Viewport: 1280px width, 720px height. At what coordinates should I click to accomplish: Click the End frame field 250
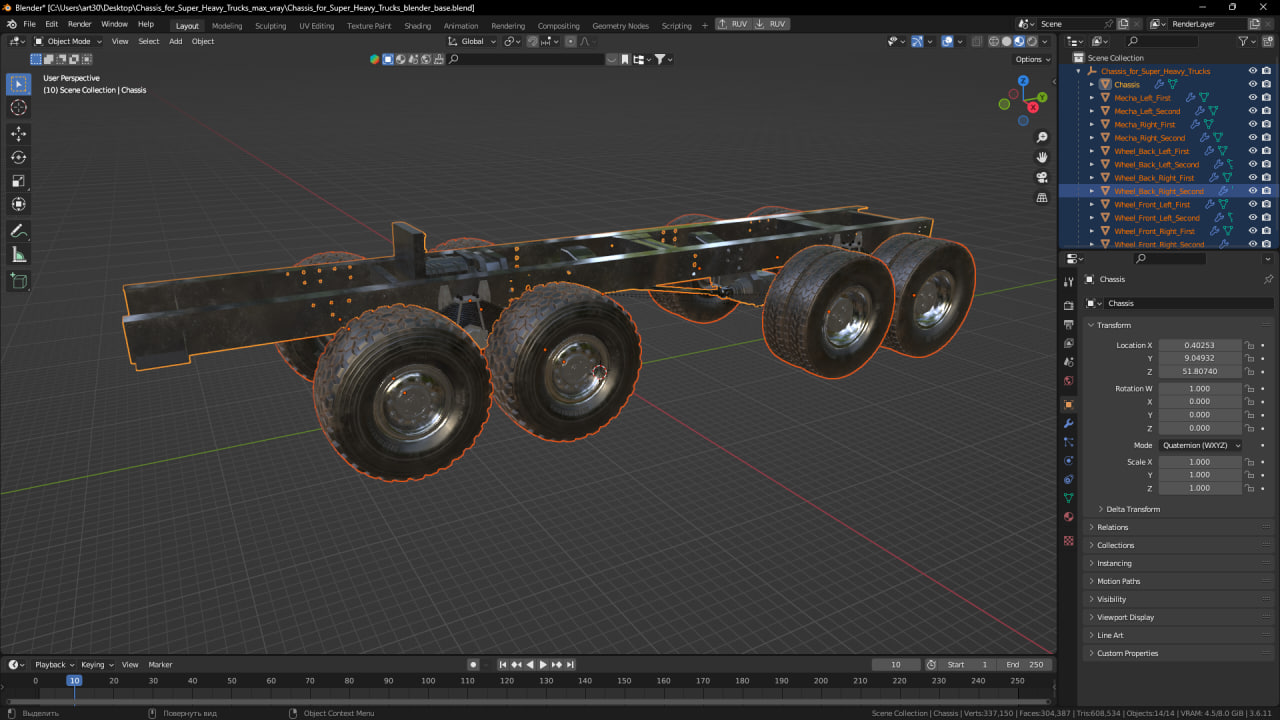tap(1024, 664)
